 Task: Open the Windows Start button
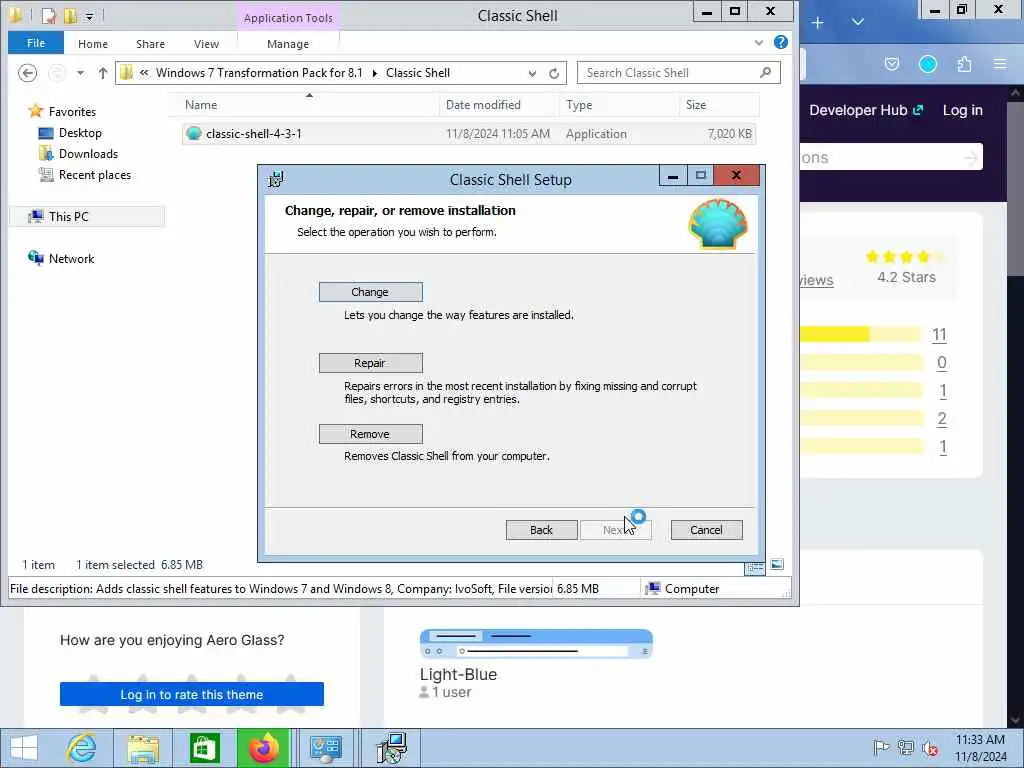point(24,748)
